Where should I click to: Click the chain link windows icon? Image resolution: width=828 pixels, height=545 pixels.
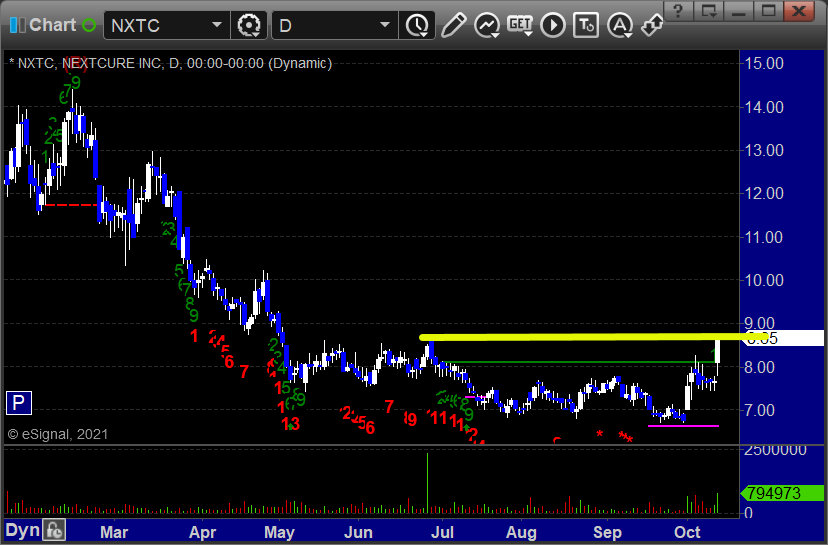tap(653, 25)
